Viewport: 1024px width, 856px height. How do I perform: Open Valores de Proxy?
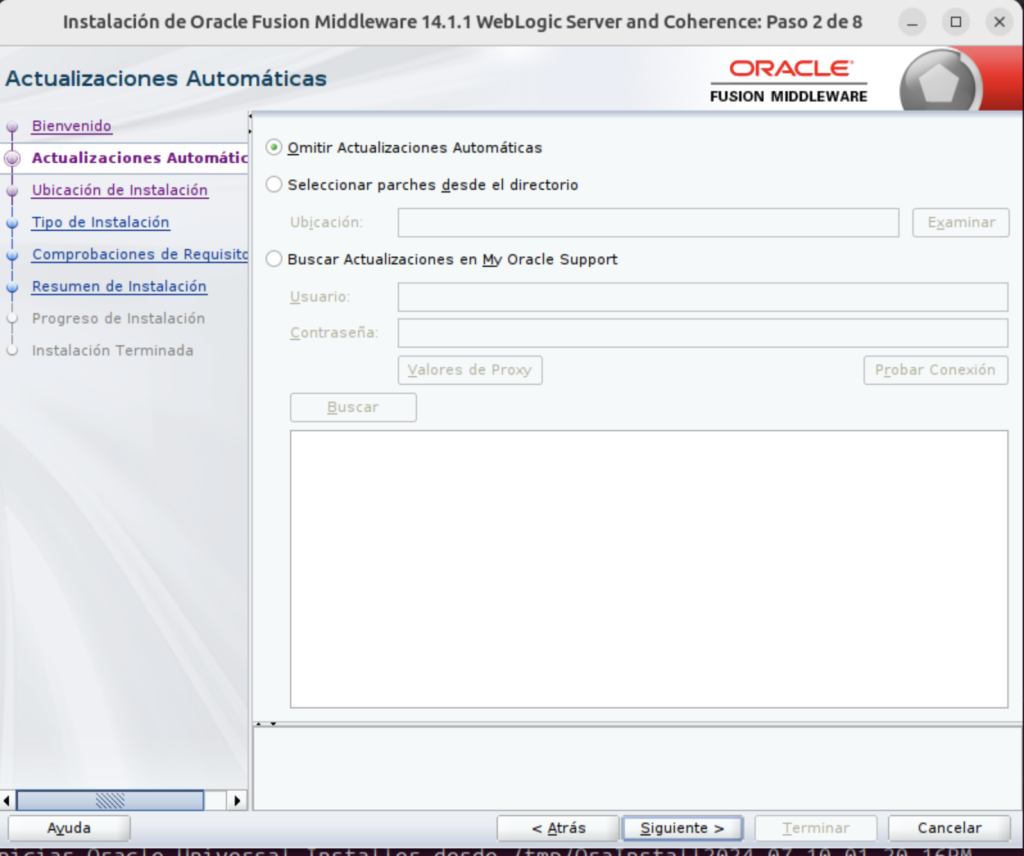pyautogui.click(x=470, y=370)
